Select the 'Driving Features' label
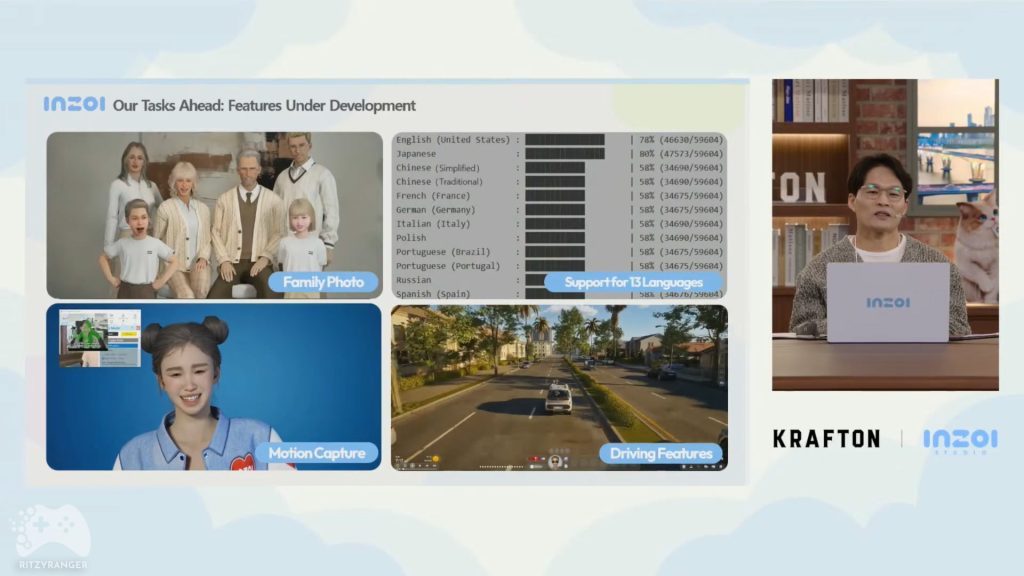 [661, 453]
